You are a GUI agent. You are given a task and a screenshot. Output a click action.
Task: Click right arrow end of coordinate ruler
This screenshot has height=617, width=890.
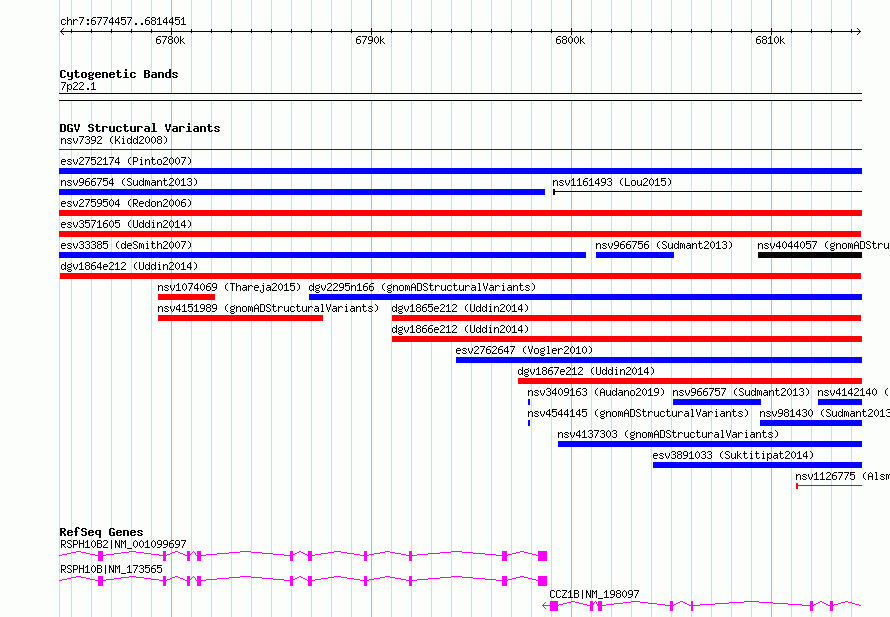(858, 31)
